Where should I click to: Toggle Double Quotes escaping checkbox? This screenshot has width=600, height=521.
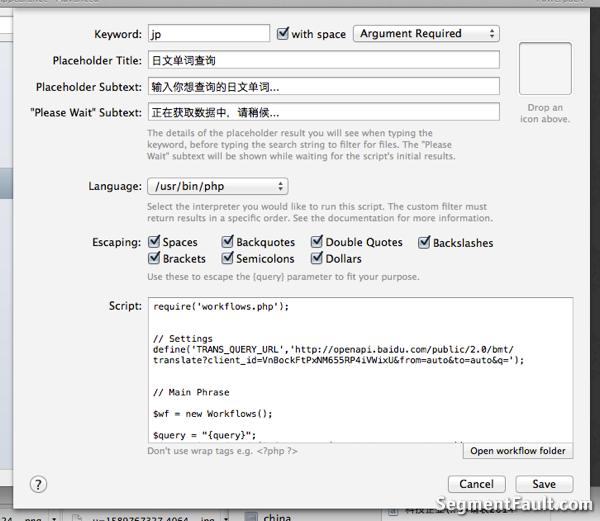point(317,241)
